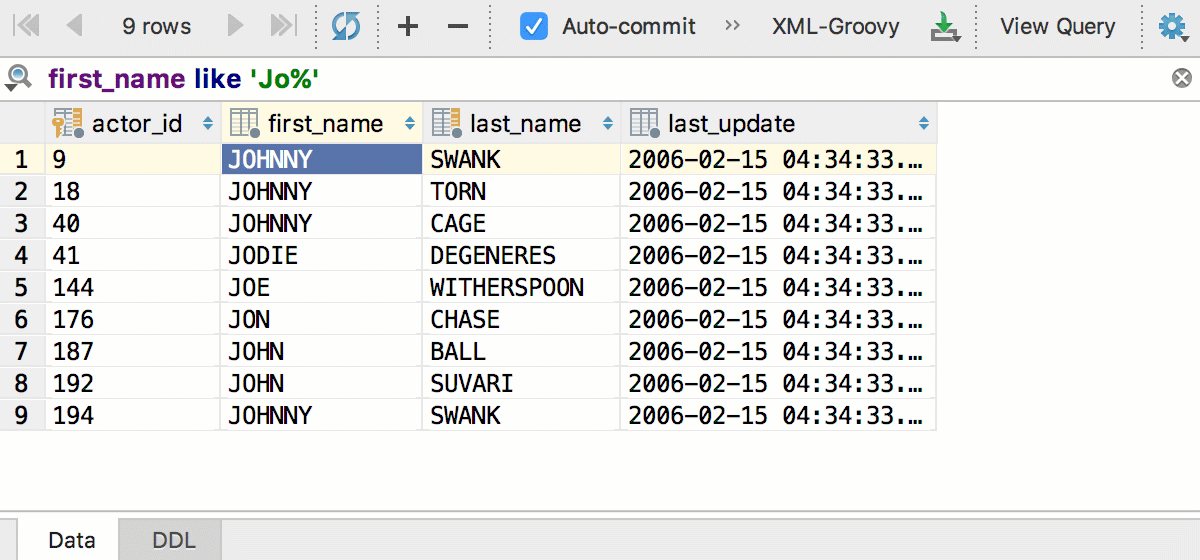Open XML-Groovy extractor dropdown

[x=835, y=27]
